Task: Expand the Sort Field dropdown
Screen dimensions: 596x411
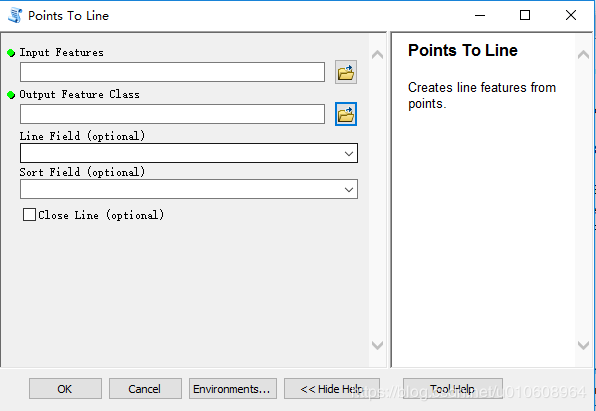Action: pos(349,189)
